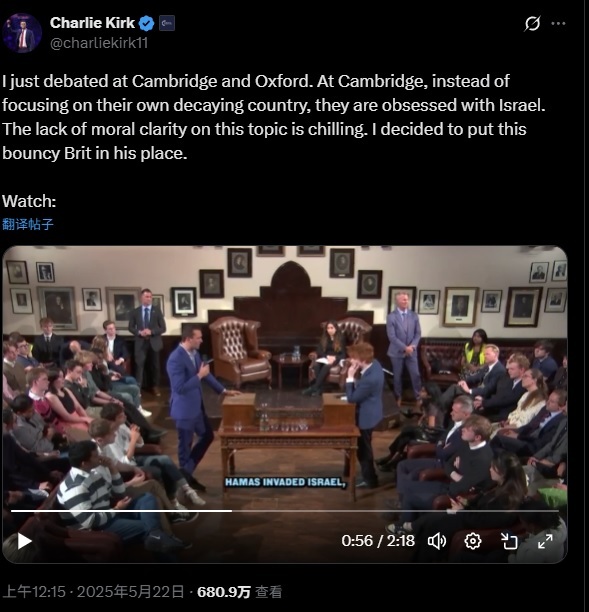Click the Charlie Kirk display name

click(92, 23)
